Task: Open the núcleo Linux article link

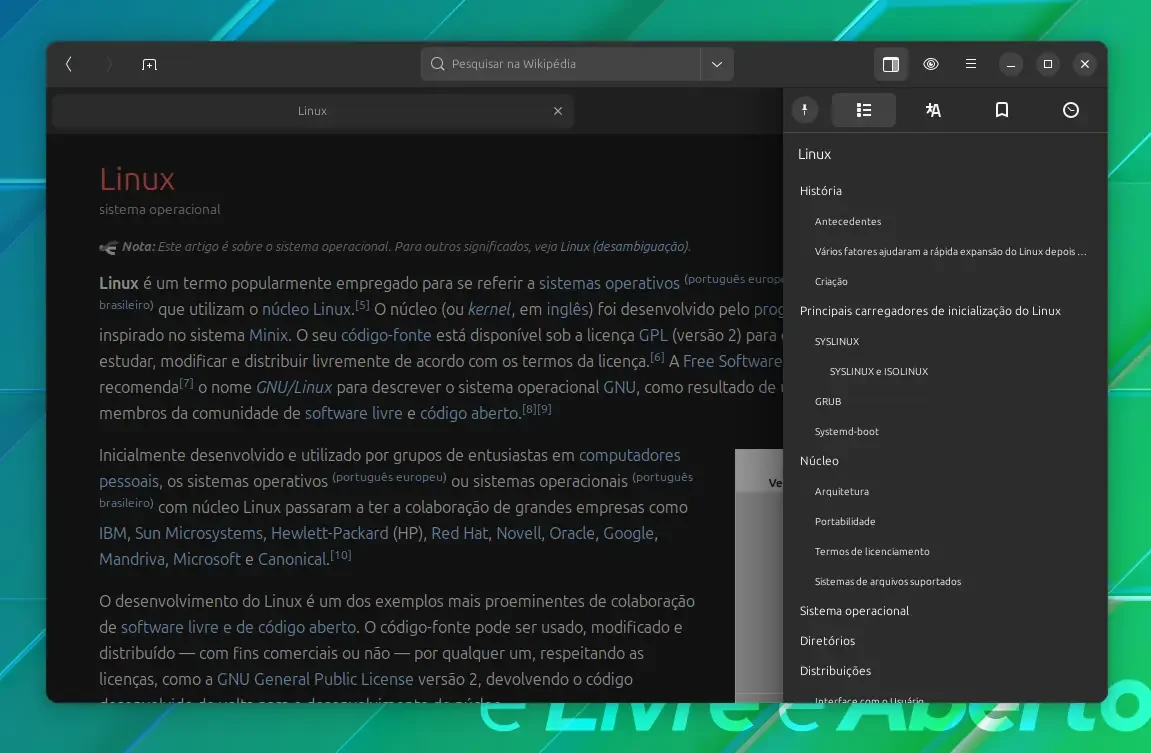Action: pos(308,310)
